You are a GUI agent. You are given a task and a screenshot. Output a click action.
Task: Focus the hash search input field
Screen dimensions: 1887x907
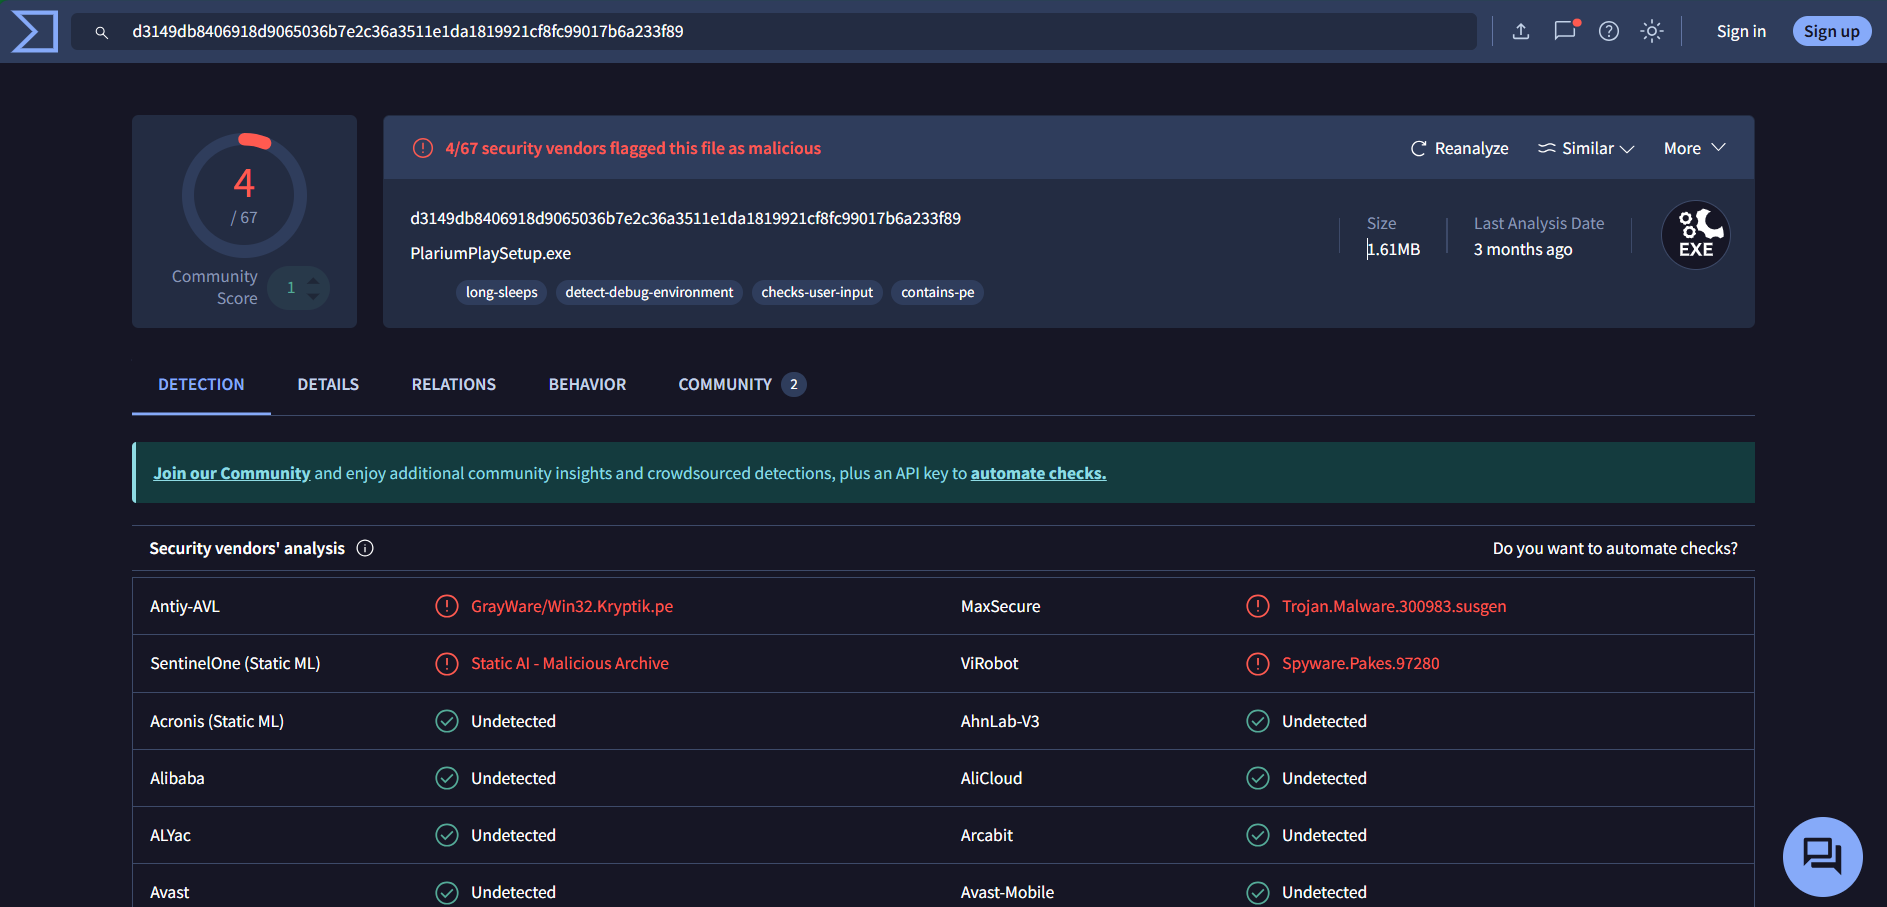click(x=774, y=31)
